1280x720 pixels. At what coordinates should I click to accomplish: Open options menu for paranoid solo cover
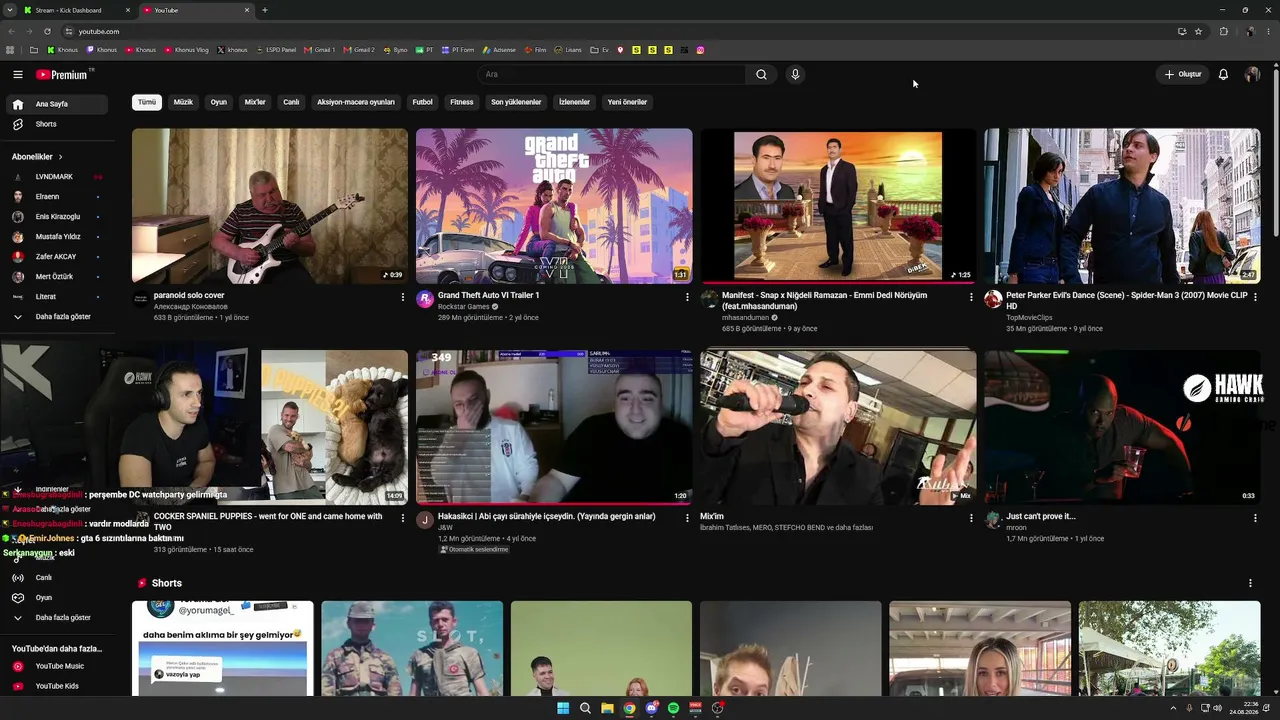(403, 297)
